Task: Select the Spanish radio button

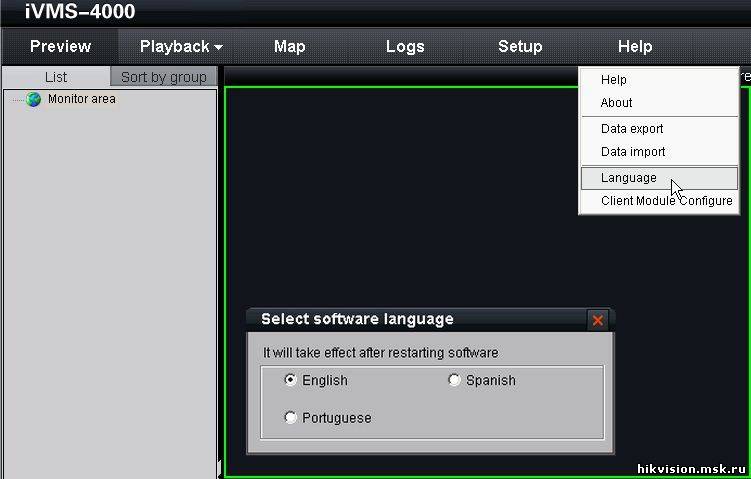Action: pos(454,380)
